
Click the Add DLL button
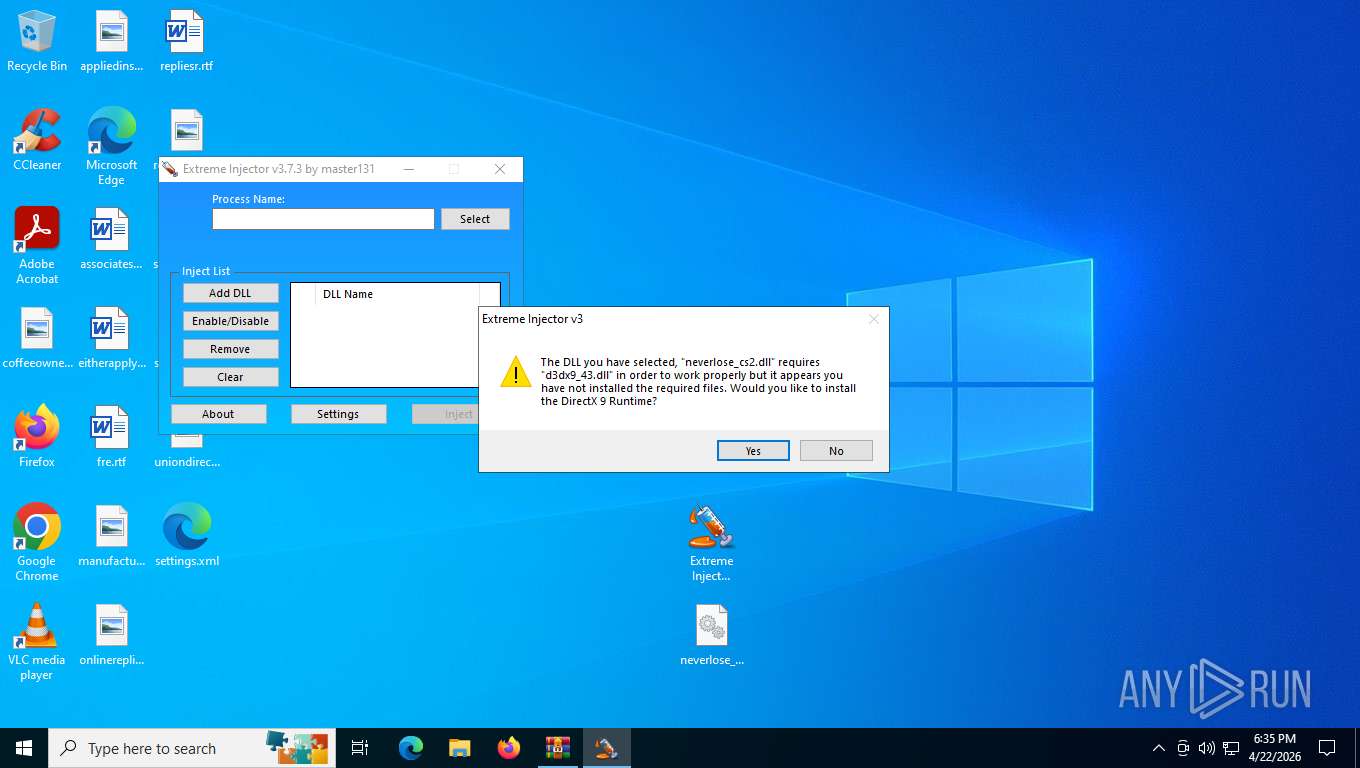(x=230, y=293)
